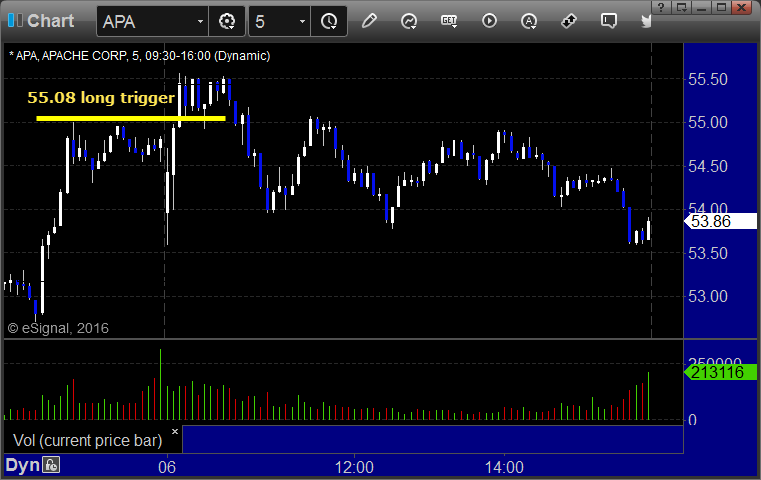Select the 55.08 long trigger text annotation
Viewport: 761px width, 480px height.
click(101, 98)
